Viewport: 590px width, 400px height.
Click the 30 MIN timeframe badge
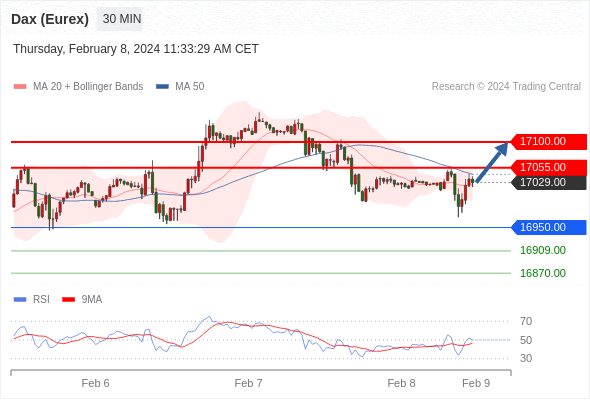(x=120, y=19)
